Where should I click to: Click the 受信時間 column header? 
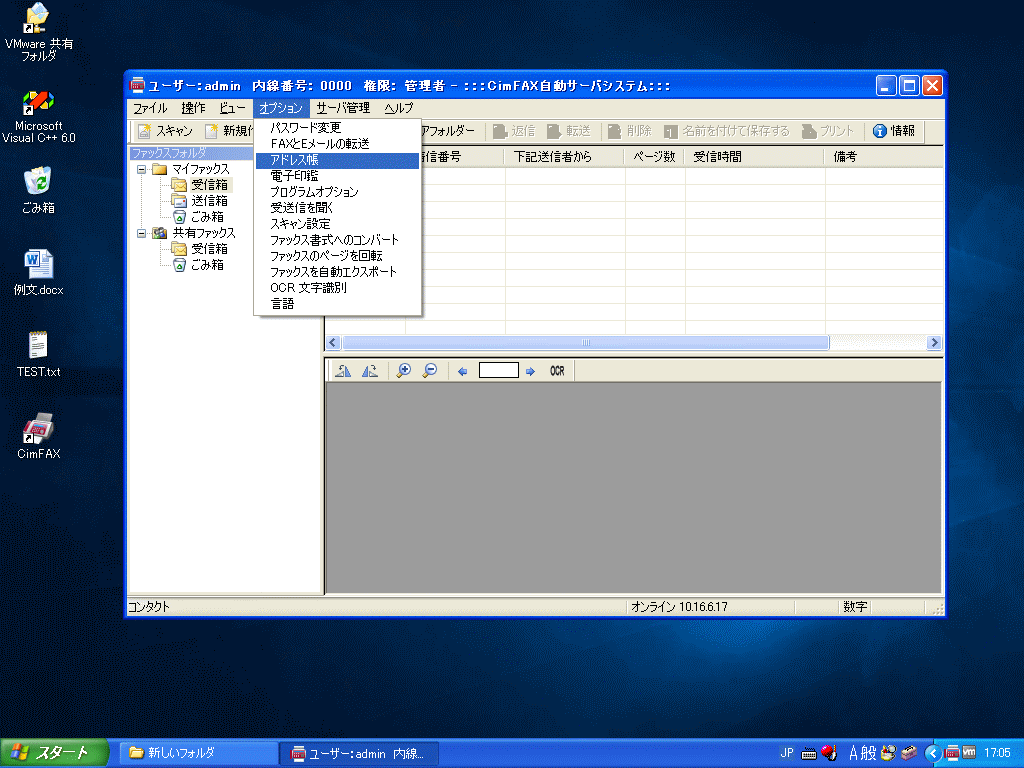[x=755, y=157]
